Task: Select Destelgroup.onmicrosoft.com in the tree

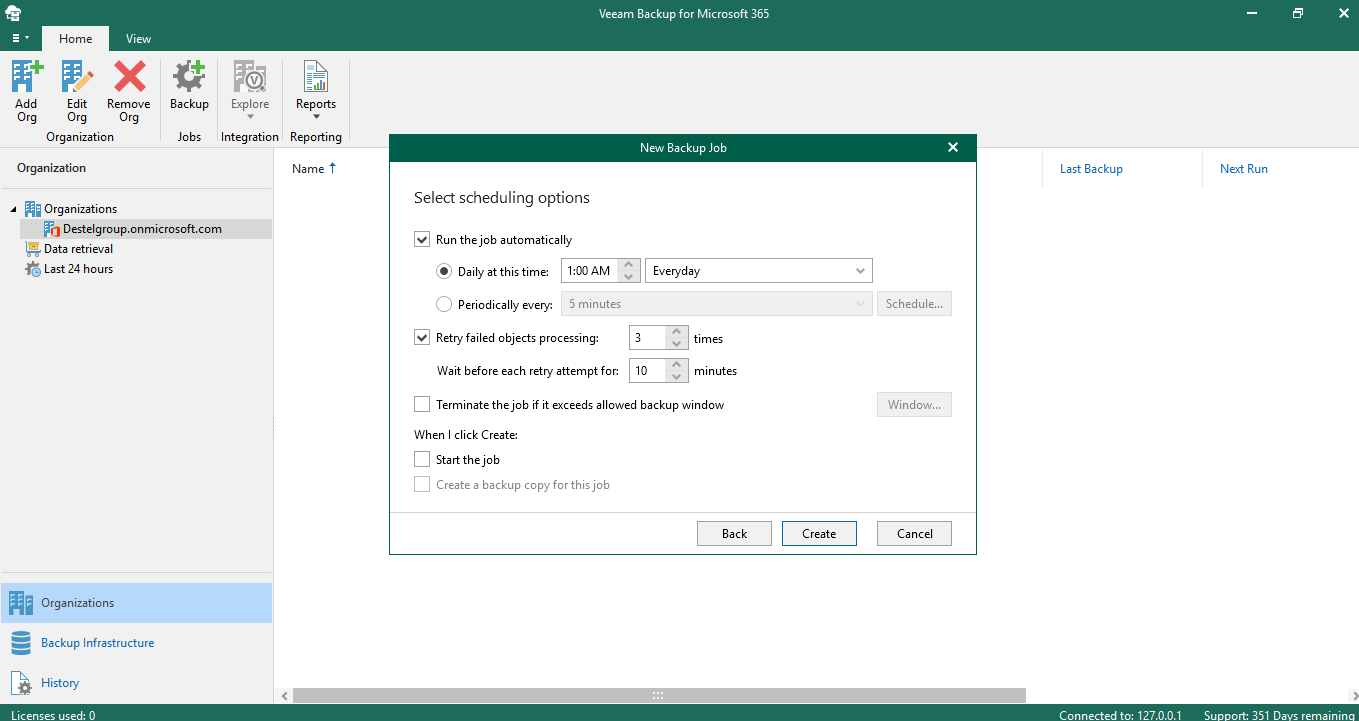Action: tap(142, 229)
